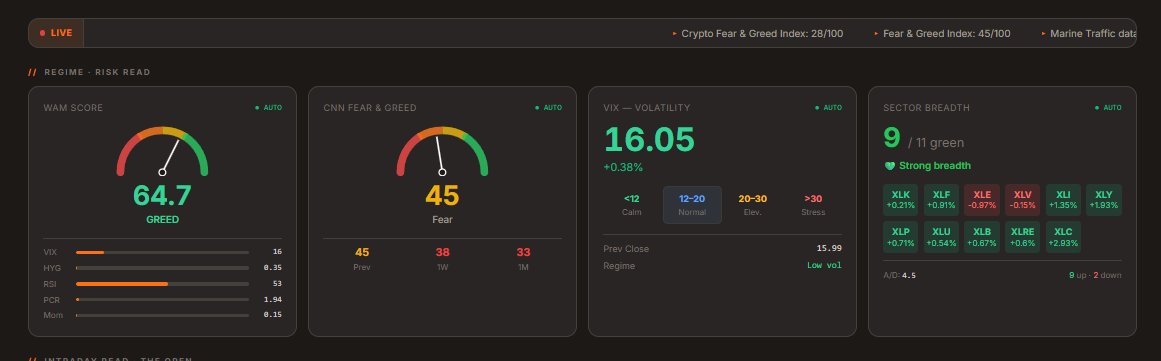Screen dimensions: 1161x361
Task: Click the HYG value 0.35
Action: pyautogui.click(x=272, y=268)
